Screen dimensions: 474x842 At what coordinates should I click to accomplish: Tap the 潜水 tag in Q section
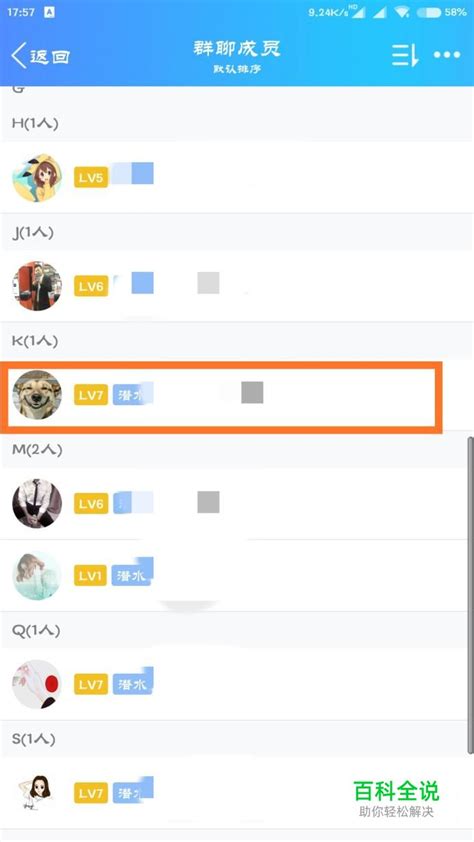(132, 685)
